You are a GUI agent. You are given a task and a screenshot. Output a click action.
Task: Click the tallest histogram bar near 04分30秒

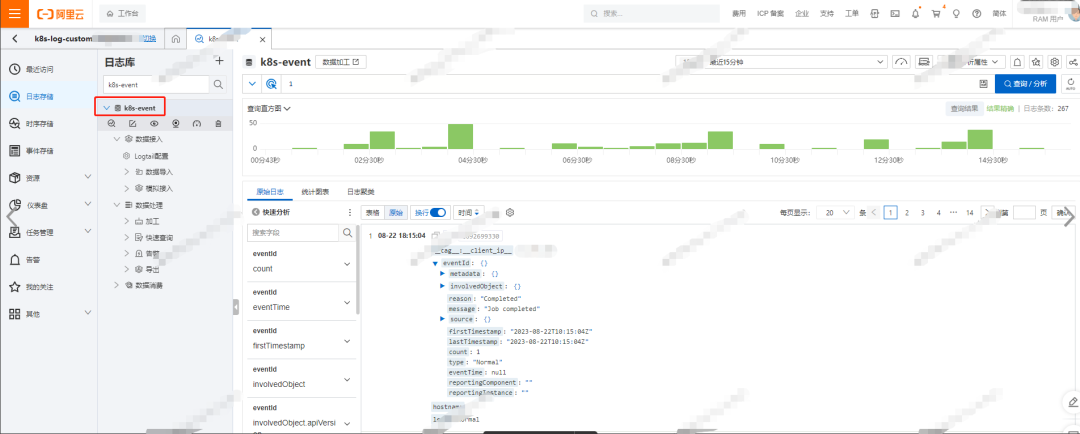pos(460,136)
